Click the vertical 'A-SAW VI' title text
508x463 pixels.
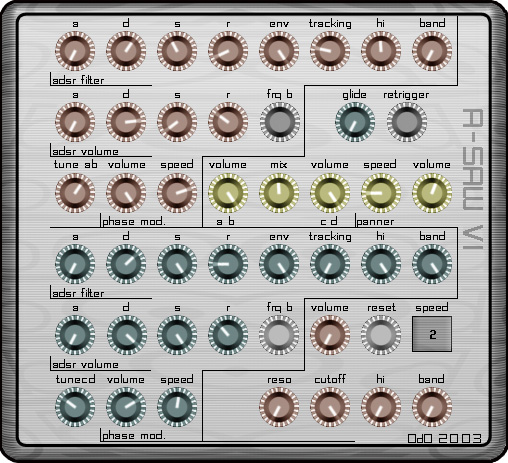point(473,179)
